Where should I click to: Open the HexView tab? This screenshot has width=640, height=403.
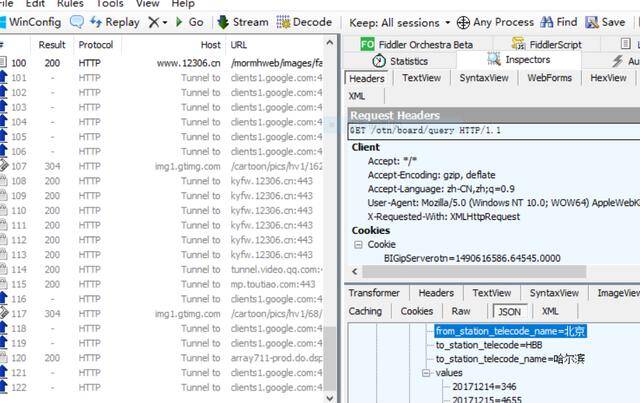608,78
